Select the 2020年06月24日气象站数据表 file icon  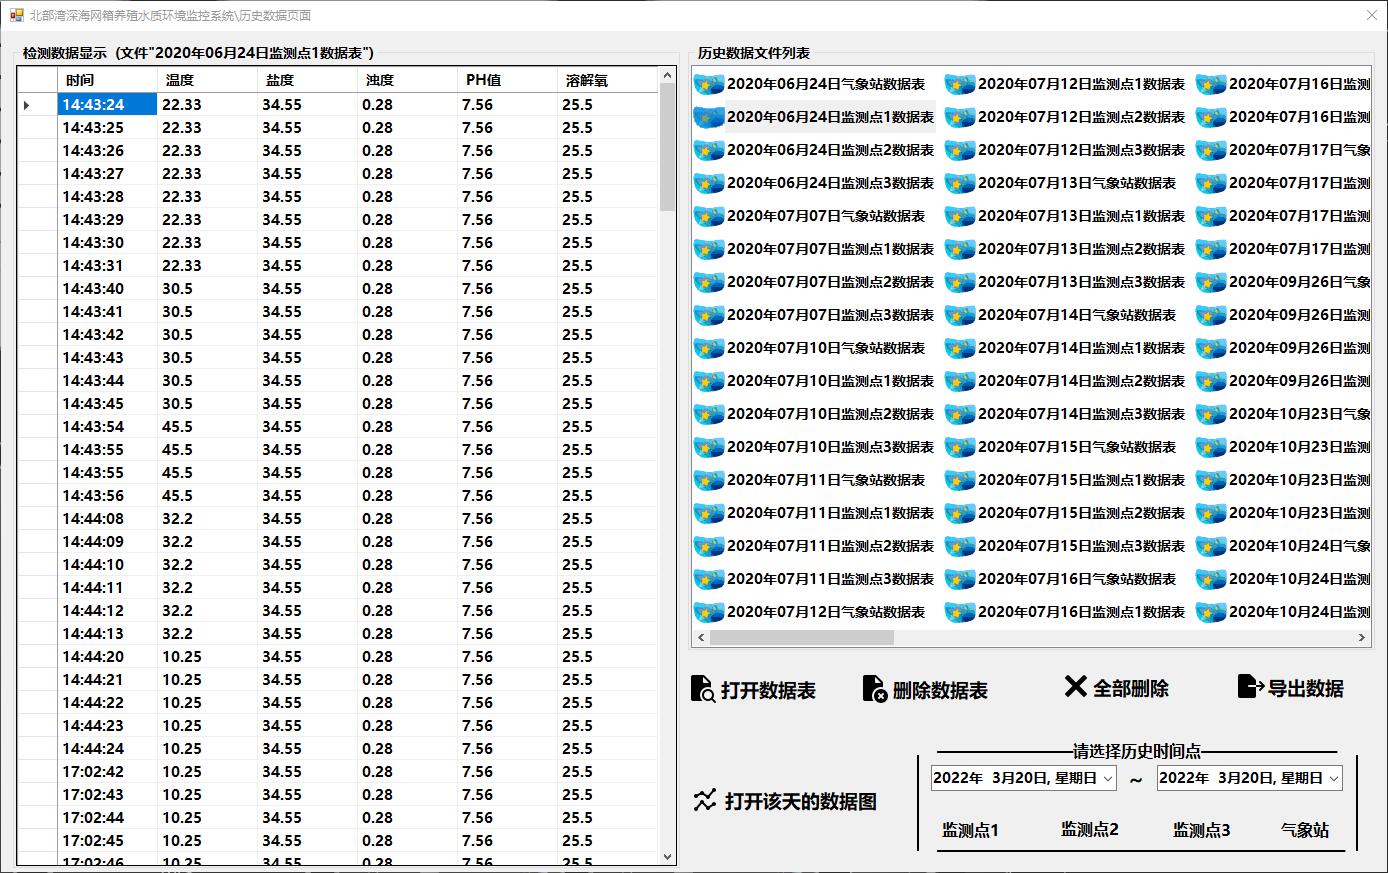tap(709, 85)
